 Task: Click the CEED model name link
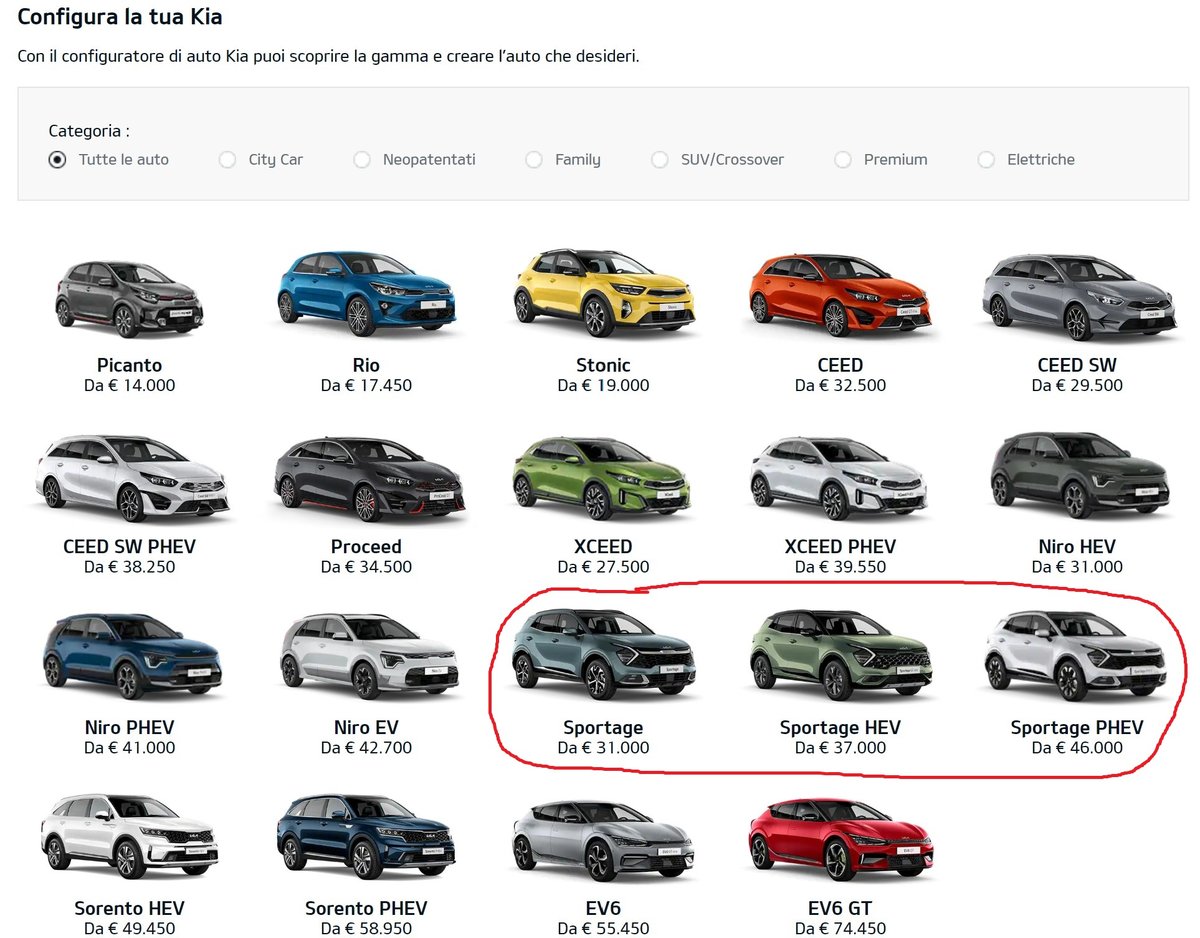[840, 365]
